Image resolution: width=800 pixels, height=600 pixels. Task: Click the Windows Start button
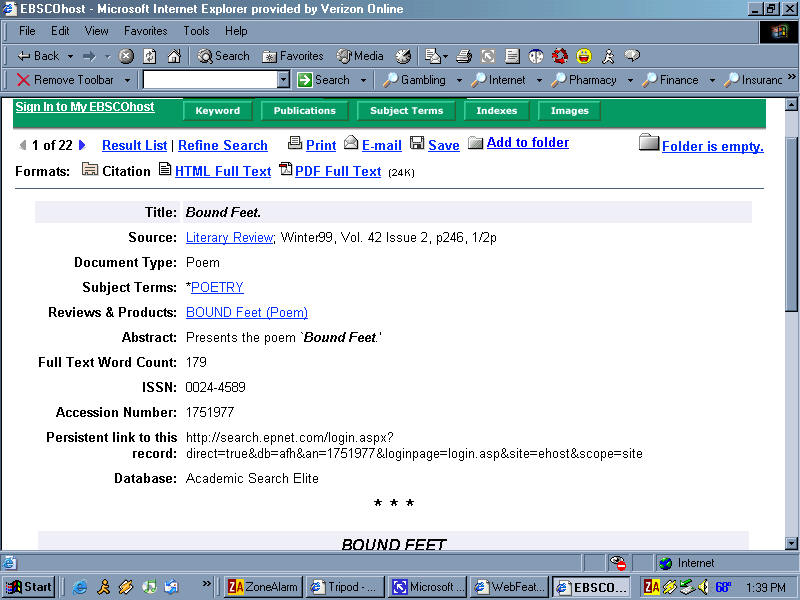[29, 587]
